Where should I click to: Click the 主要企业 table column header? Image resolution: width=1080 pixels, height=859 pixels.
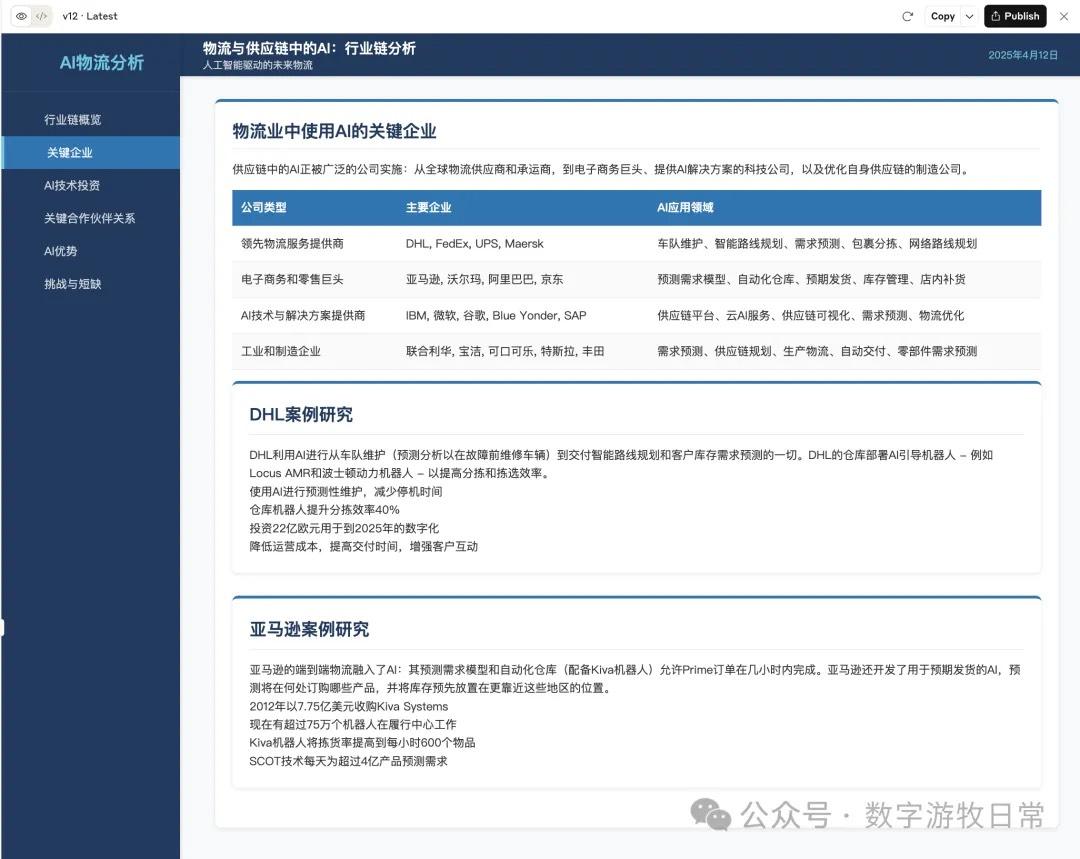[428, 208]
